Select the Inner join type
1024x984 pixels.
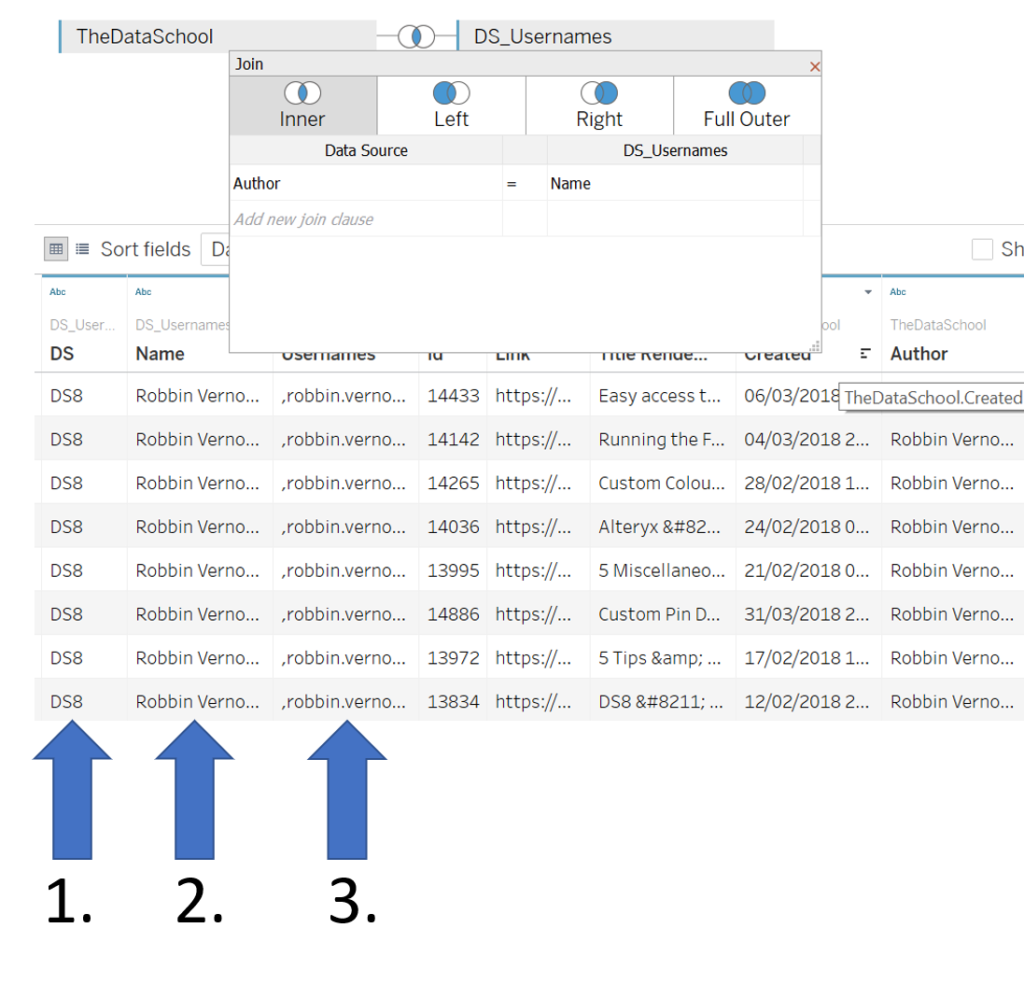302,104
